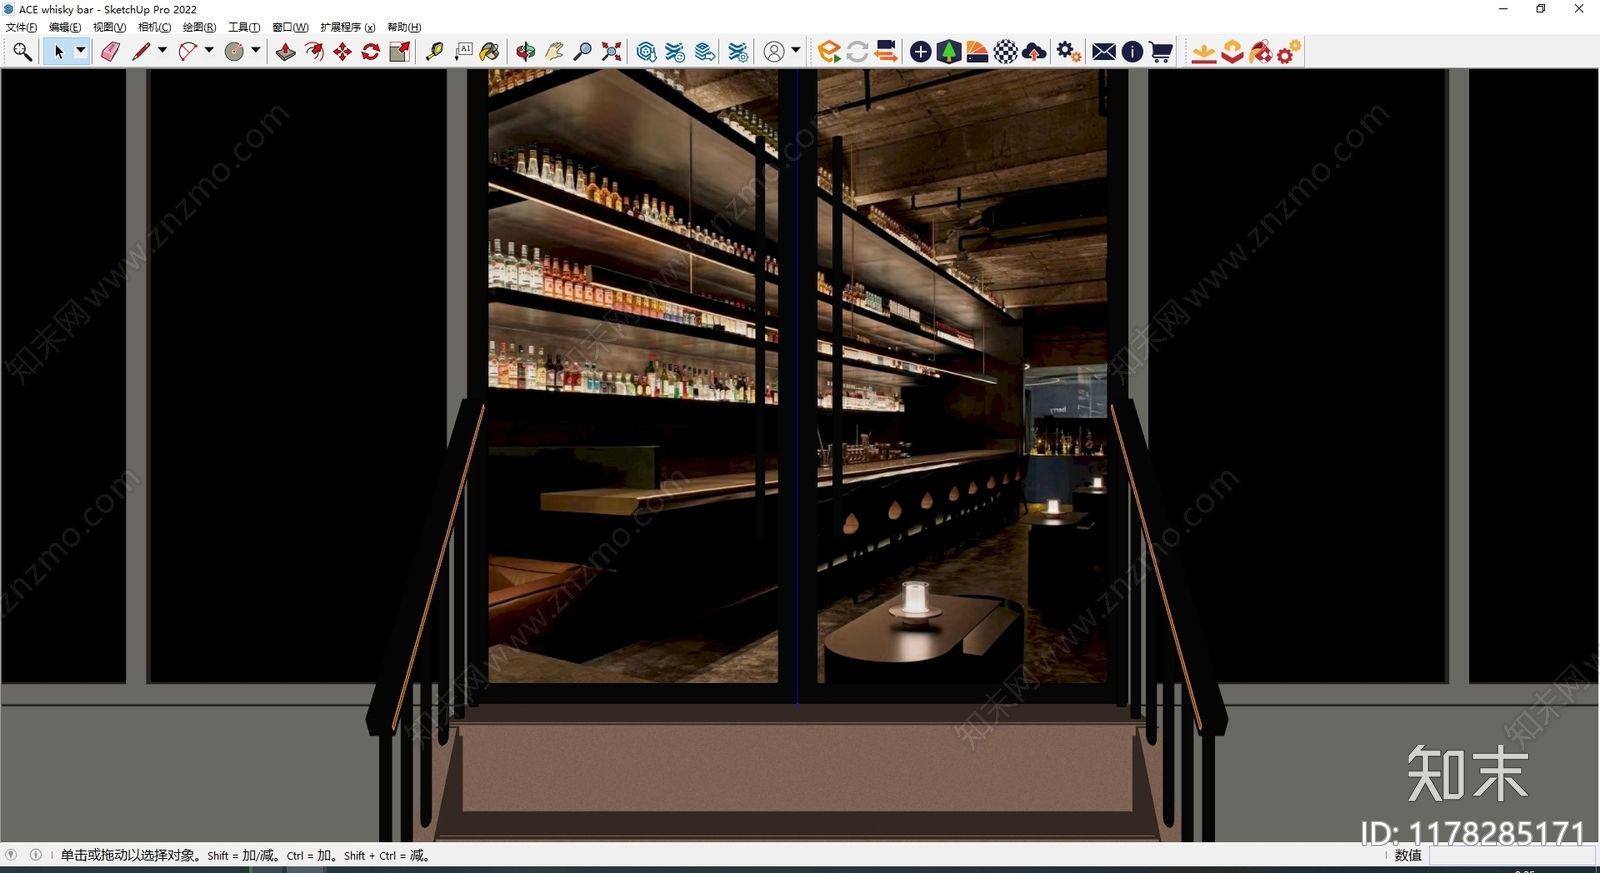Activate the Select arrow tool
This screenshot has width=1600, height=873.
[x=58, y=52]
